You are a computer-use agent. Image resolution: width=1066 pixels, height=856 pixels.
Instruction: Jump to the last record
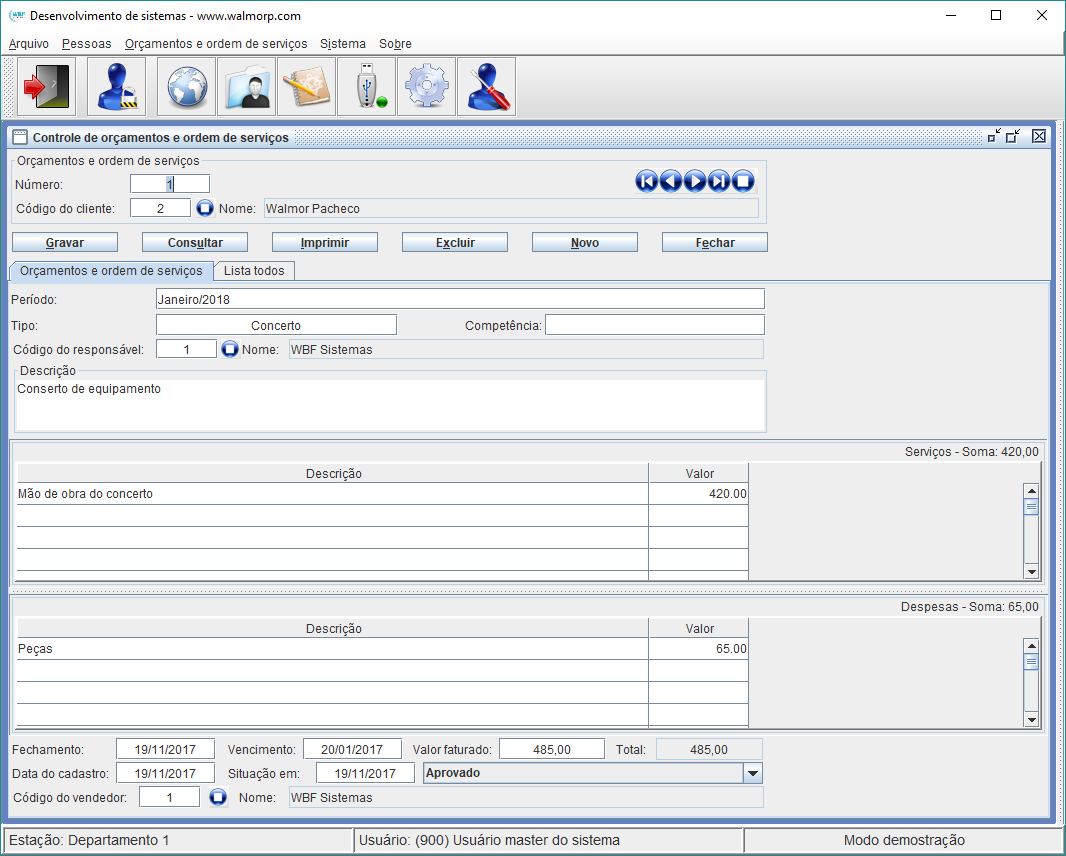(x=718, y=181)
